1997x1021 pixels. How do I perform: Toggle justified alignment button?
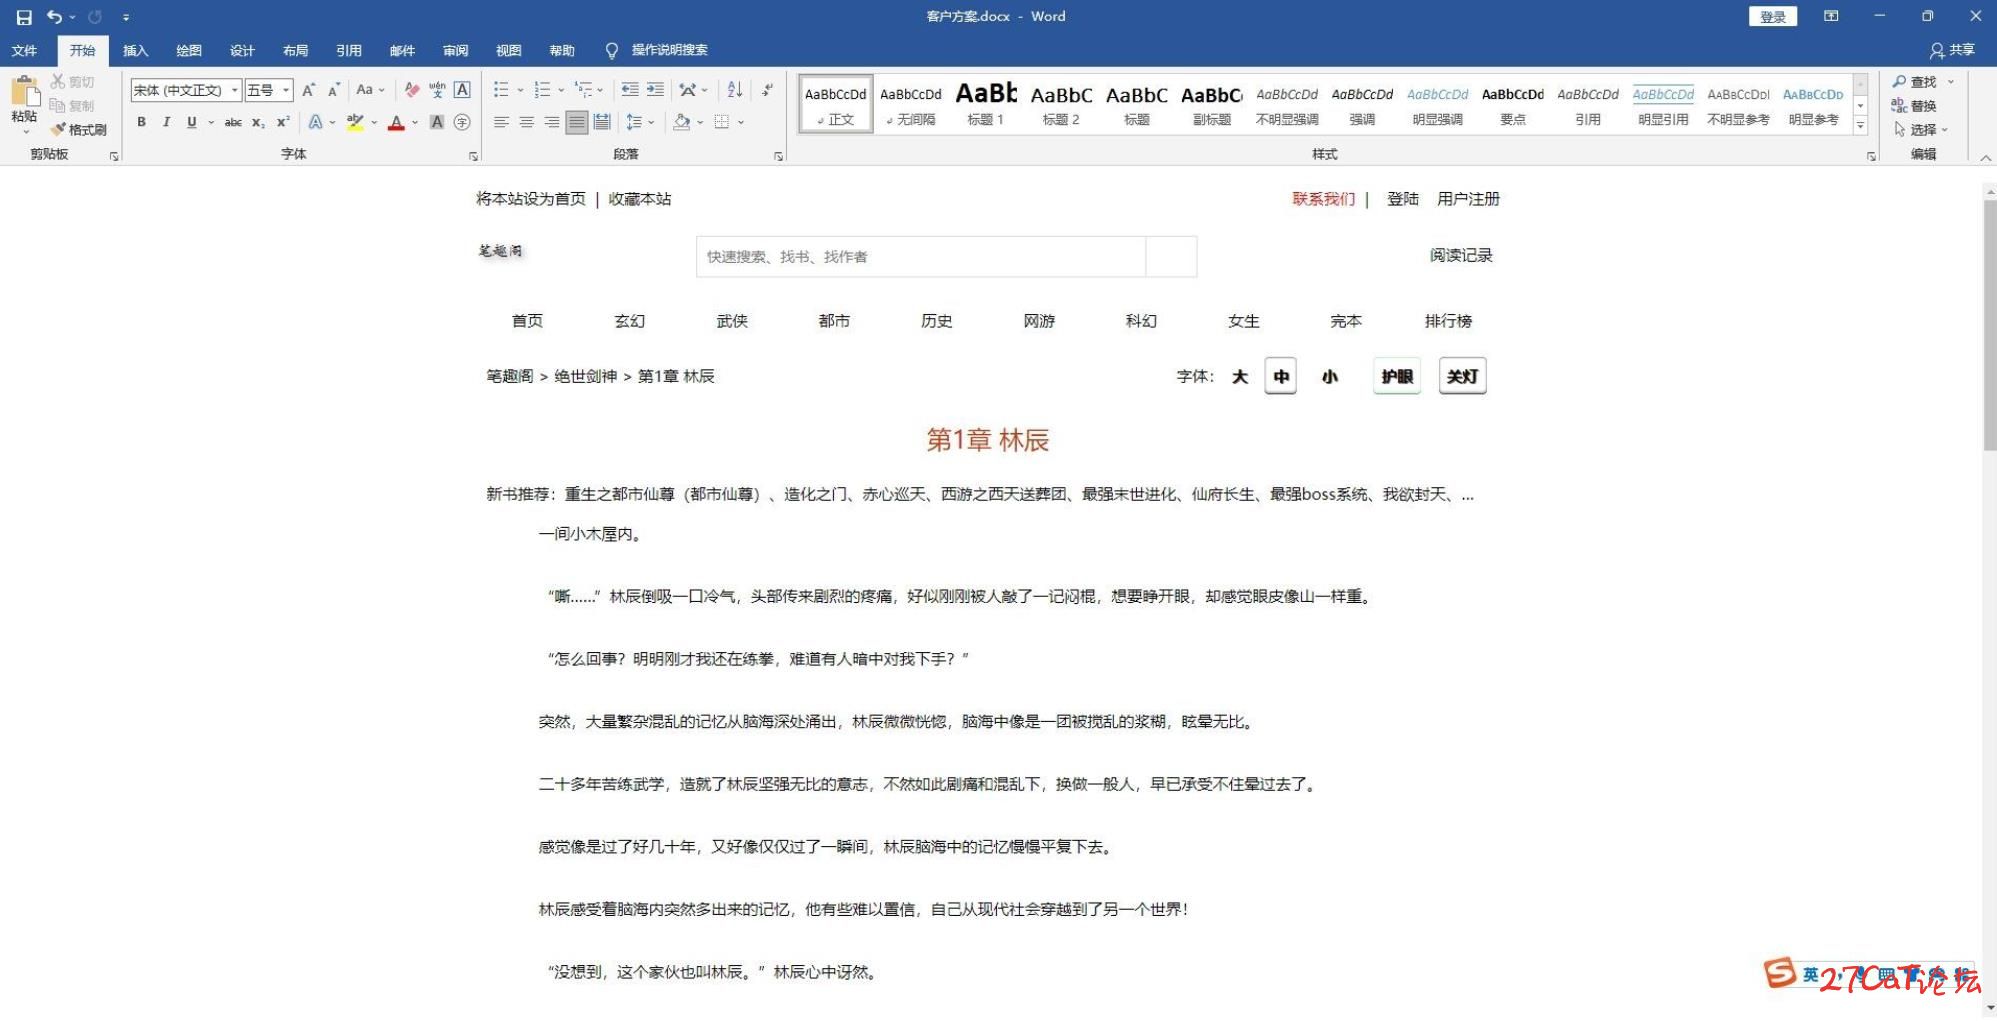pyautogui.click(x=577, y=122)
